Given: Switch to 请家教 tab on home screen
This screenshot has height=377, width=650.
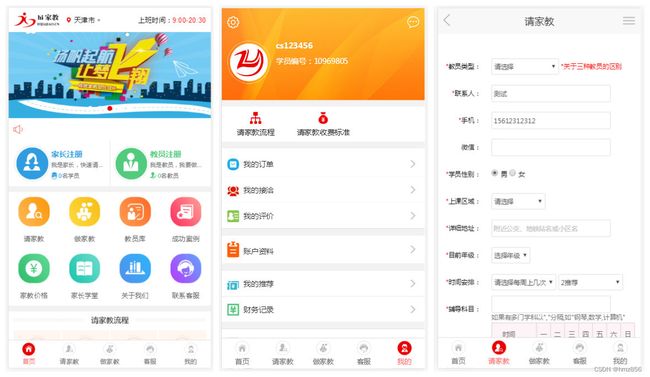Looking at the screenshot, I should [69, 354].
